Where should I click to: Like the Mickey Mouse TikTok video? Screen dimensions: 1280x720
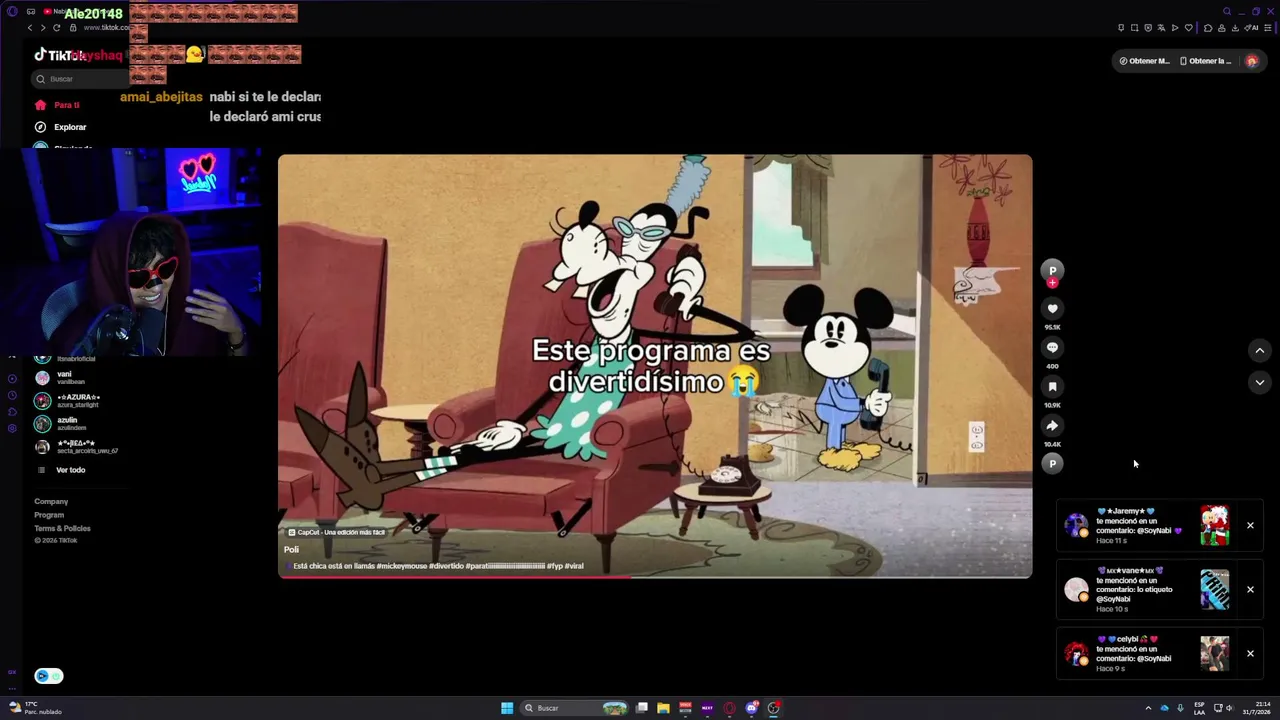1052,309
